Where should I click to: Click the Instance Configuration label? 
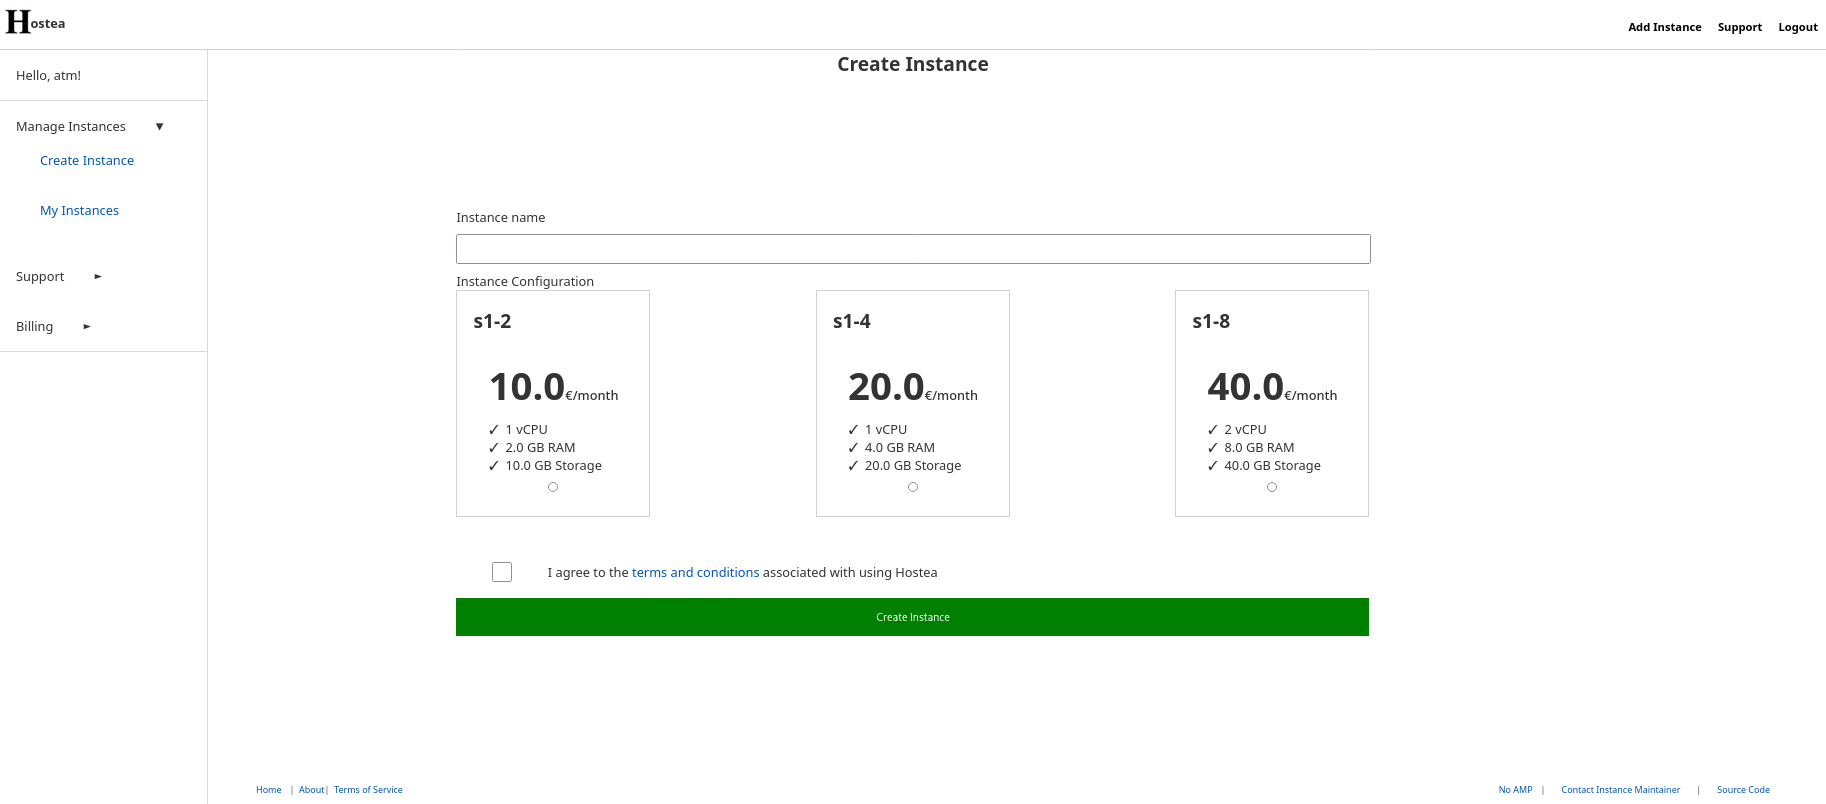[x=525, y=282]
